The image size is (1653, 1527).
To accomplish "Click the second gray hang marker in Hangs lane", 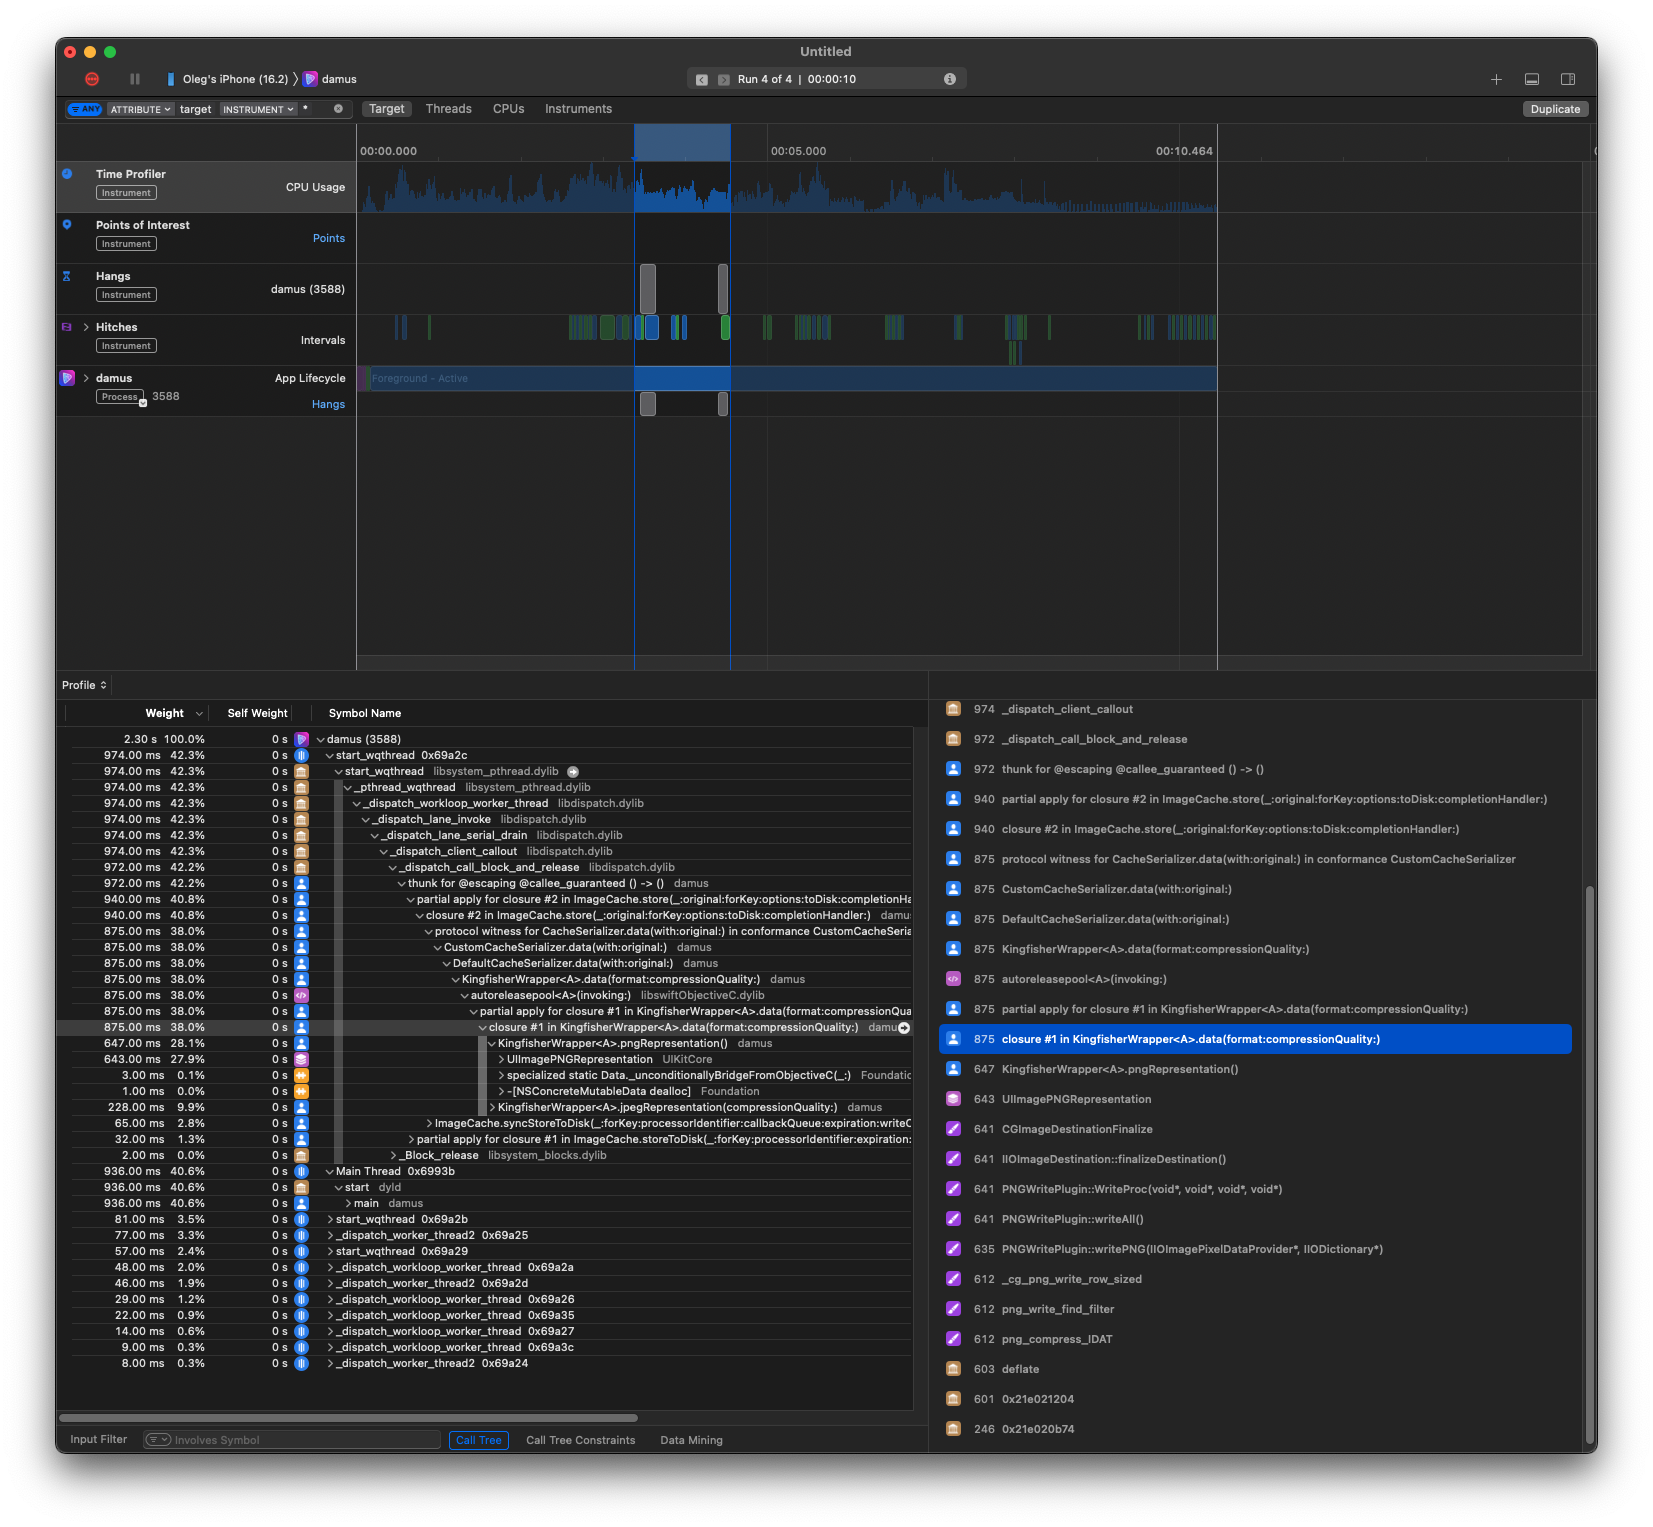I will (723, 289).
